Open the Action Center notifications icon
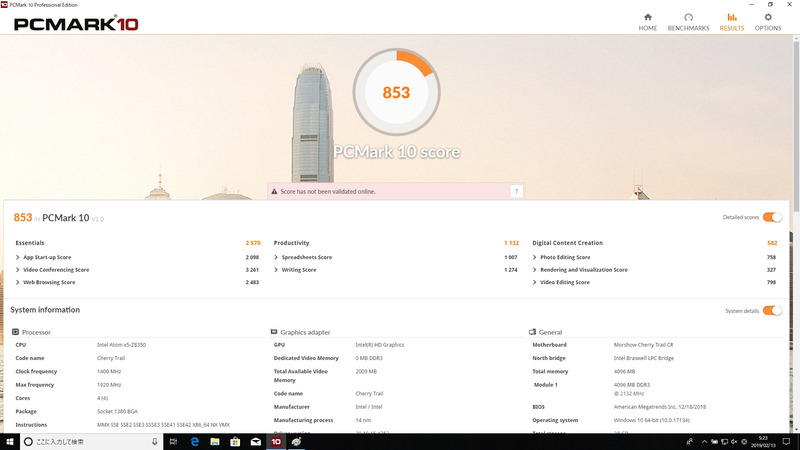This screenshot has width=800, height=450. (786, 442)
